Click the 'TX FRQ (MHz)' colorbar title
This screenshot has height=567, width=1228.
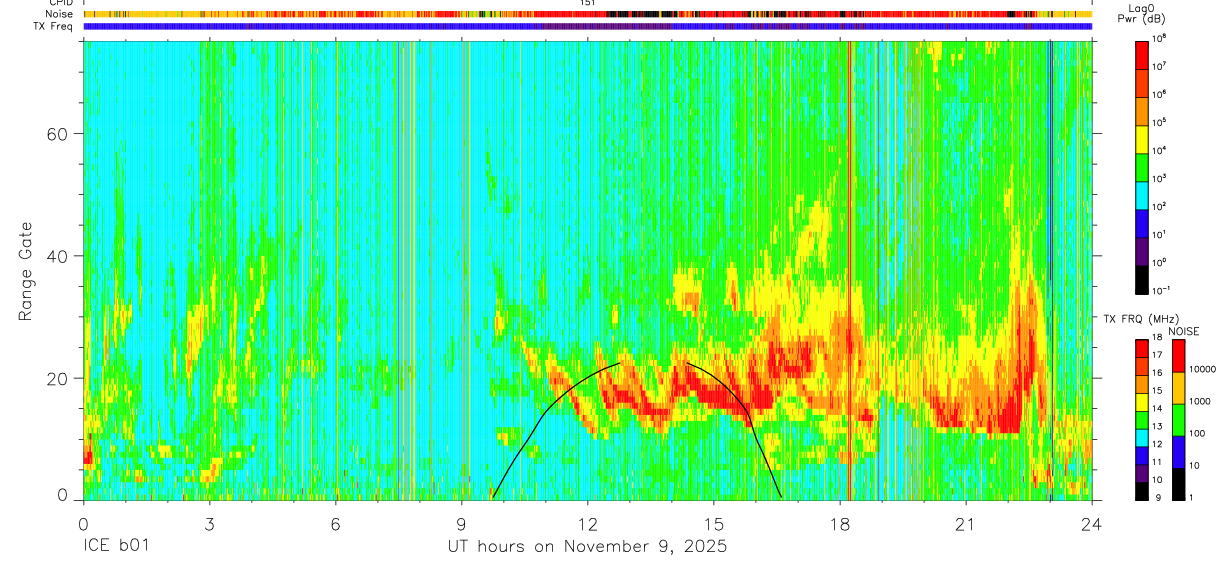click(x=1141, y=318)
